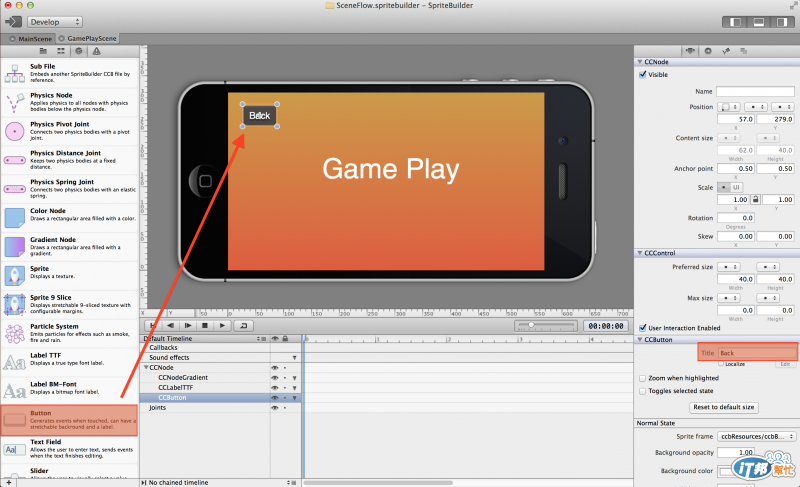Collapse the CCNode inspector section
This screenshot has height=487, width=800.
click(x=640, y=62)
